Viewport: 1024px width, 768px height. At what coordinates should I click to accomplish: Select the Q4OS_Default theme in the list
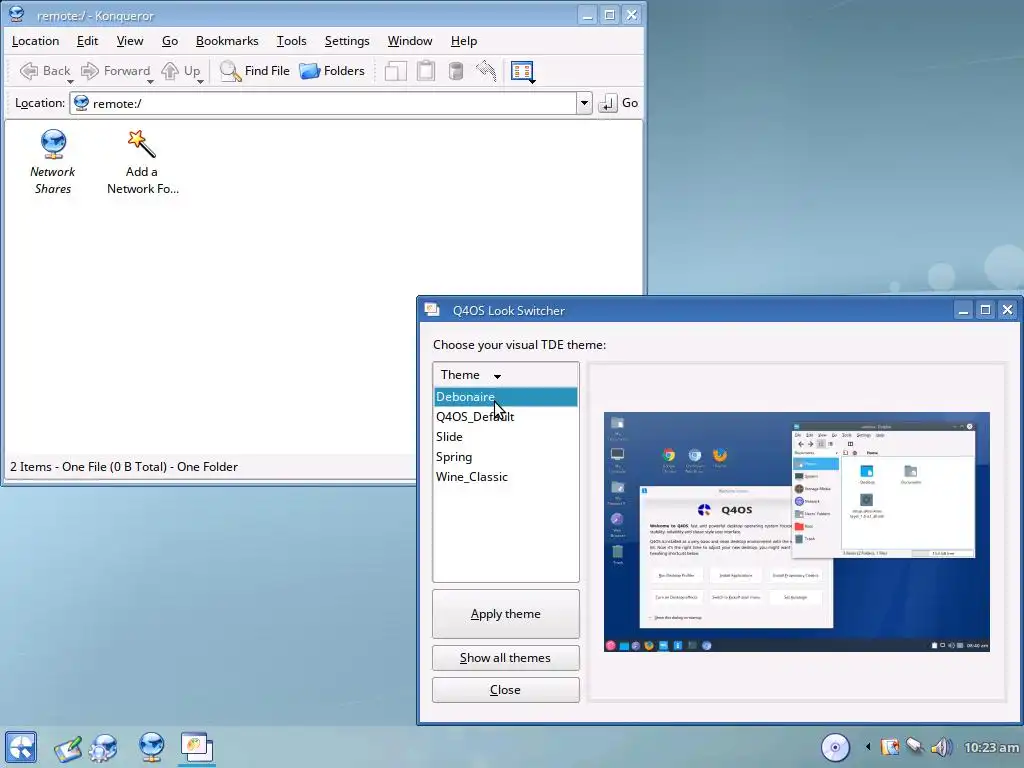tap(505, 417)
